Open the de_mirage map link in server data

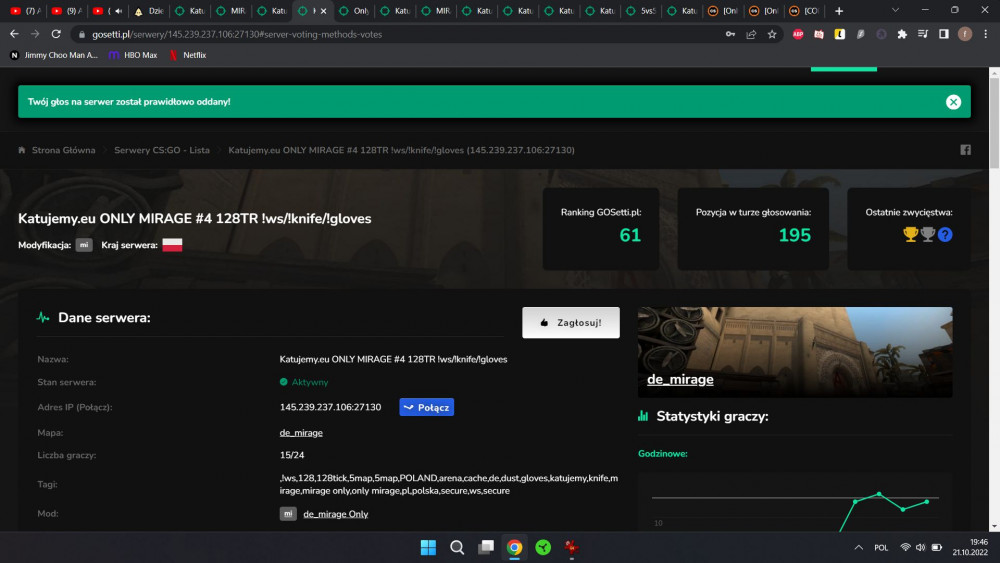click(301, 433)
